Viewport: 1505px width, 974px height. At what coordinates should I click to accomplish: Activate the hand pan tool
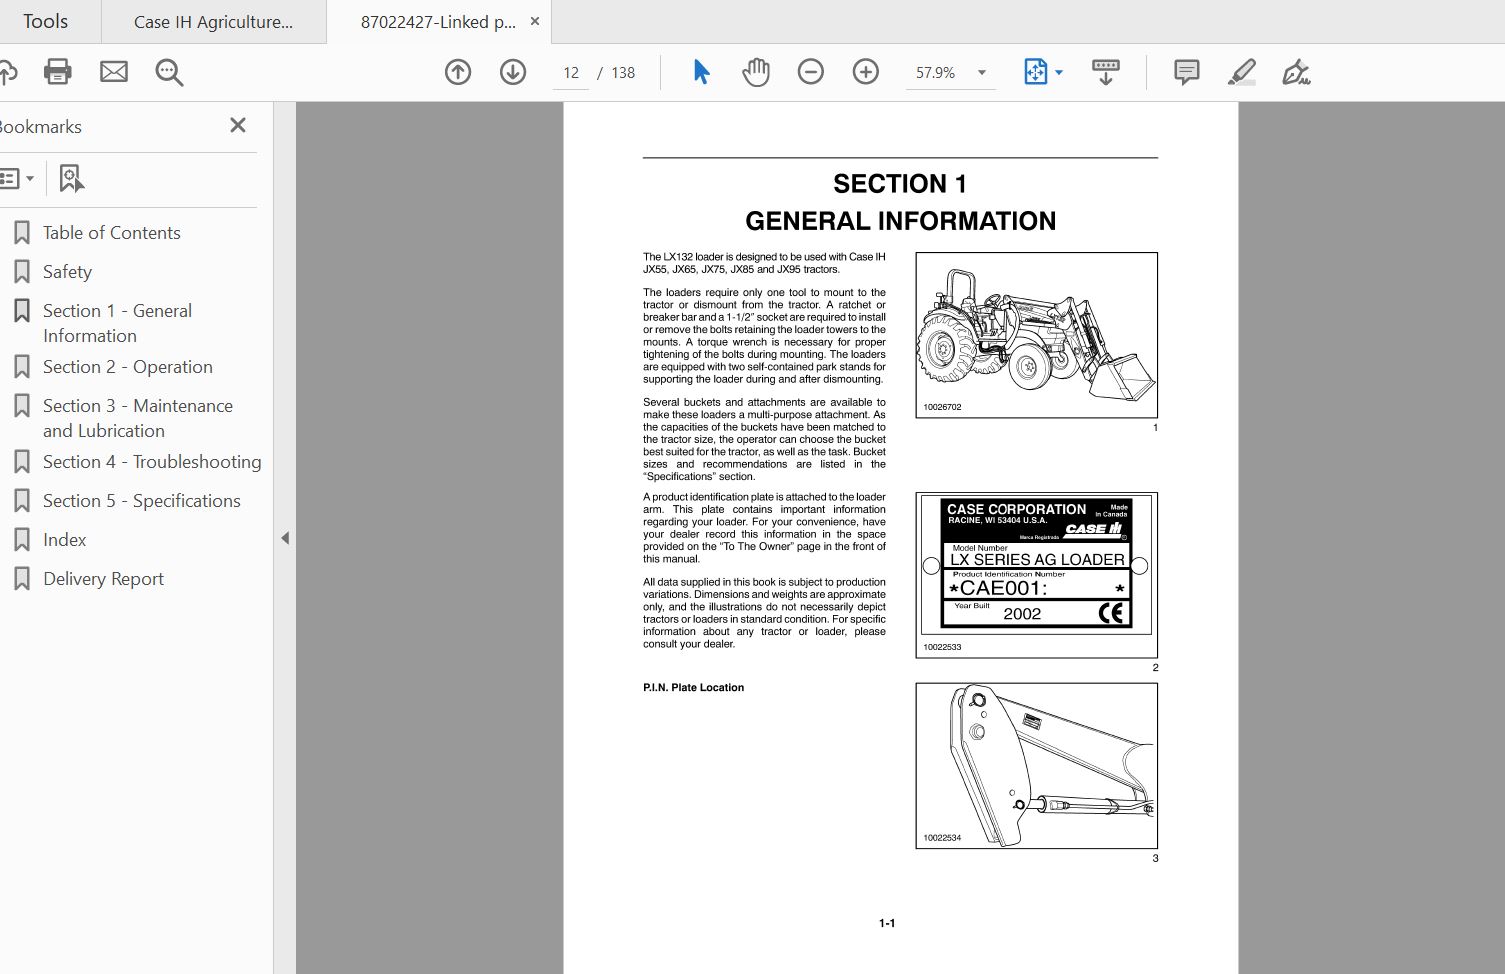[x=756, y=72]
